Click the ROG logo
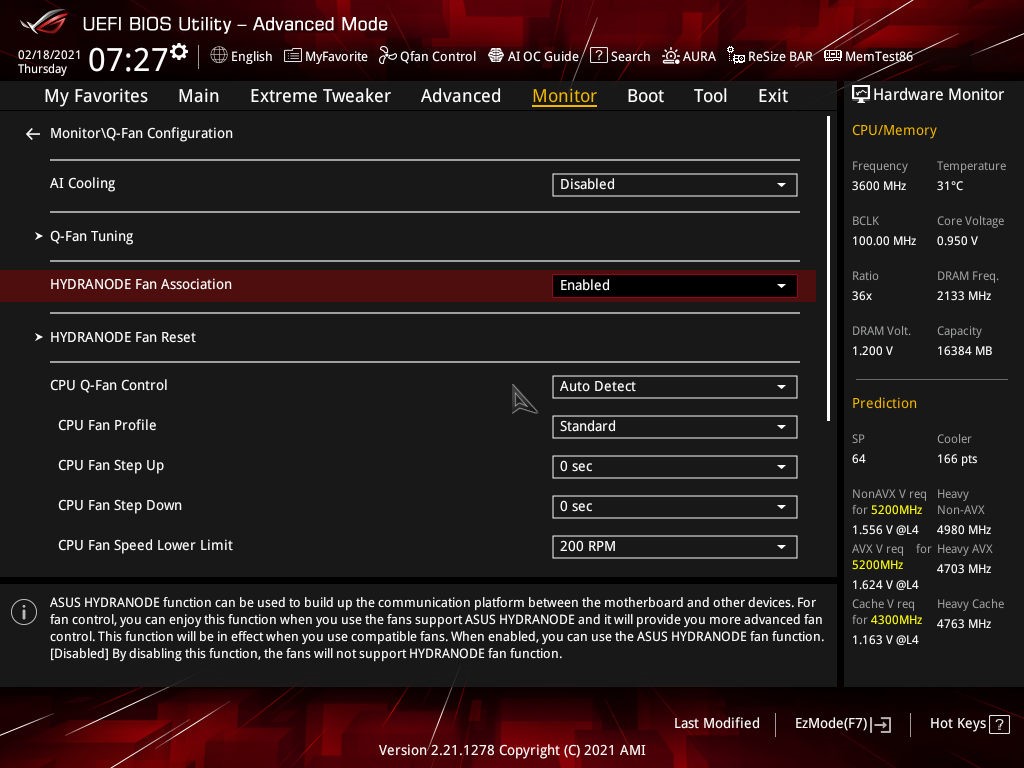1024x768 pixels. pyautogui.click(x=44, y=22)
